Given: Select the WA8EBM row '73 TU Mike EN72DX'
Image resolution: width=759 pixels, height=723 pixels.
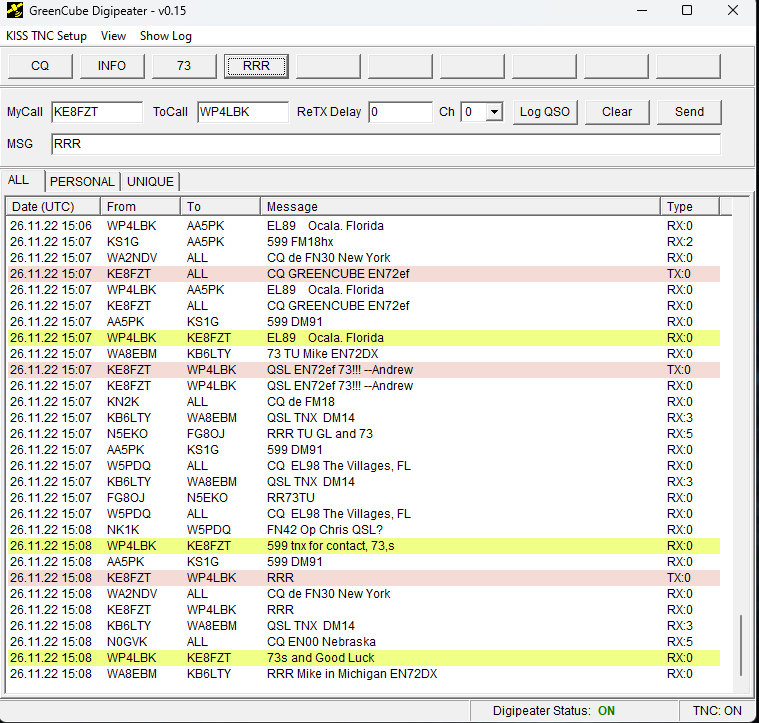Looking at the screenshot, I should 364,354.
